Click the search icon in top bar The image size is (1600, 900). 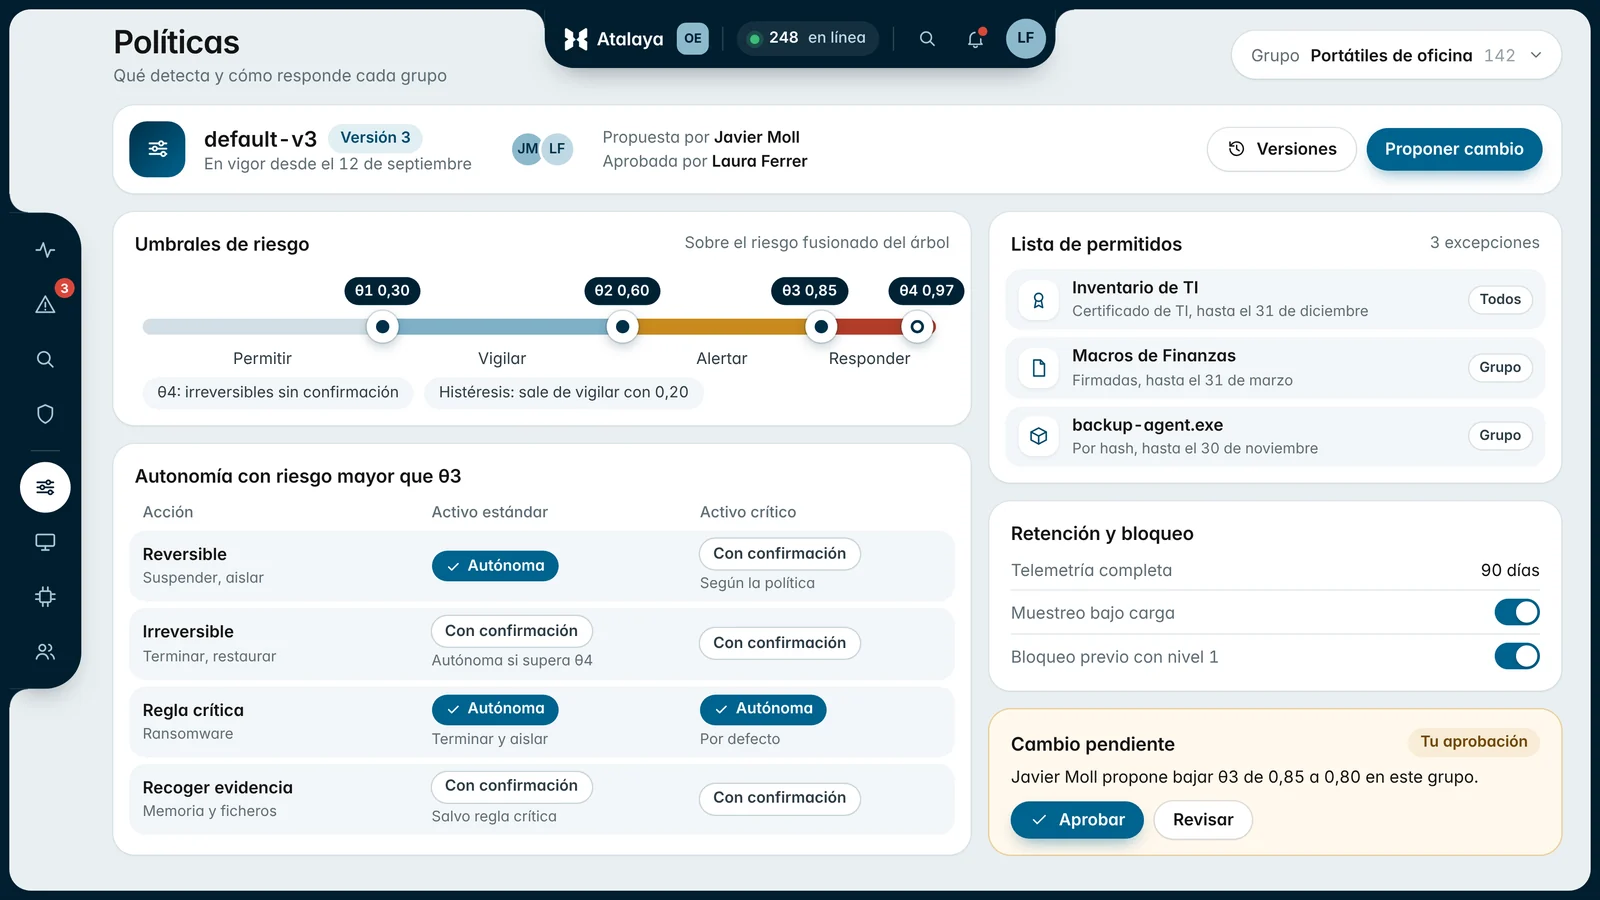(x=927, y=39)
